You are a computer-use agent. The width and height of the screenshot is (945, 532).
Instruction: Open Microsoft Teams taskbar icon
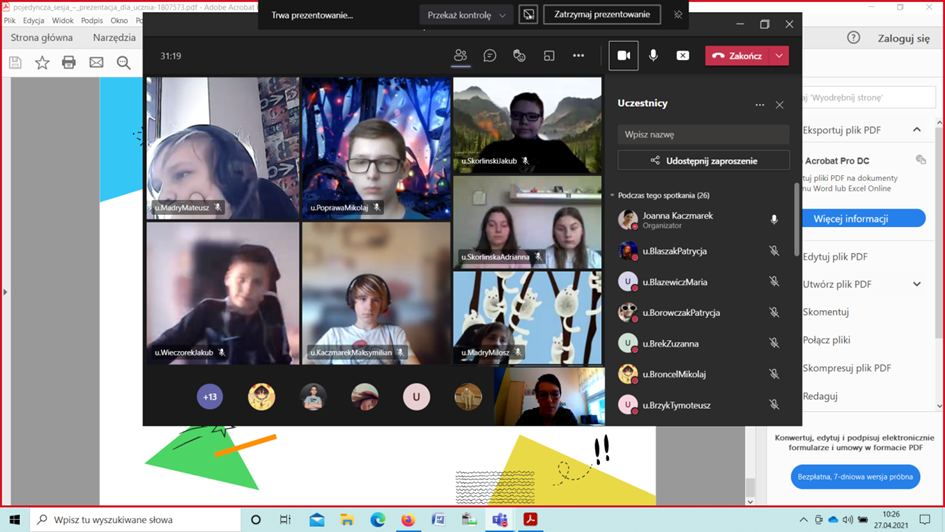(500, 519)
